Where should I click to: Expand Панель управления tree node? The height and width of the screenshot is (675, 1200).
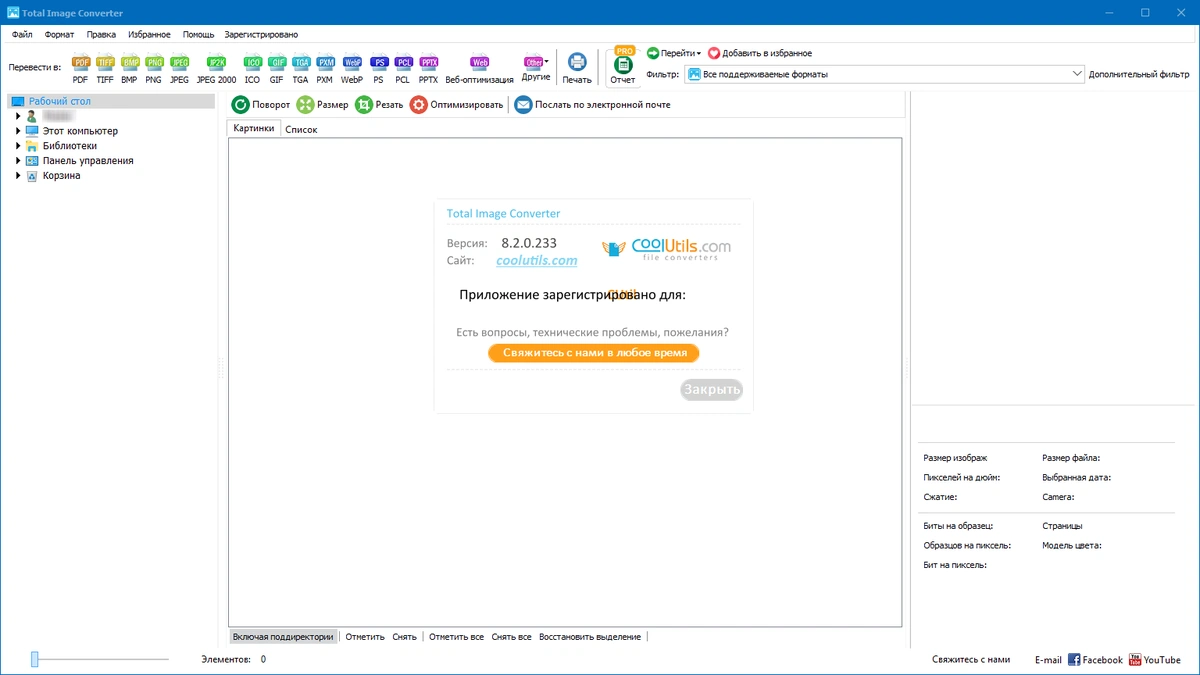(x=18, y=161)
